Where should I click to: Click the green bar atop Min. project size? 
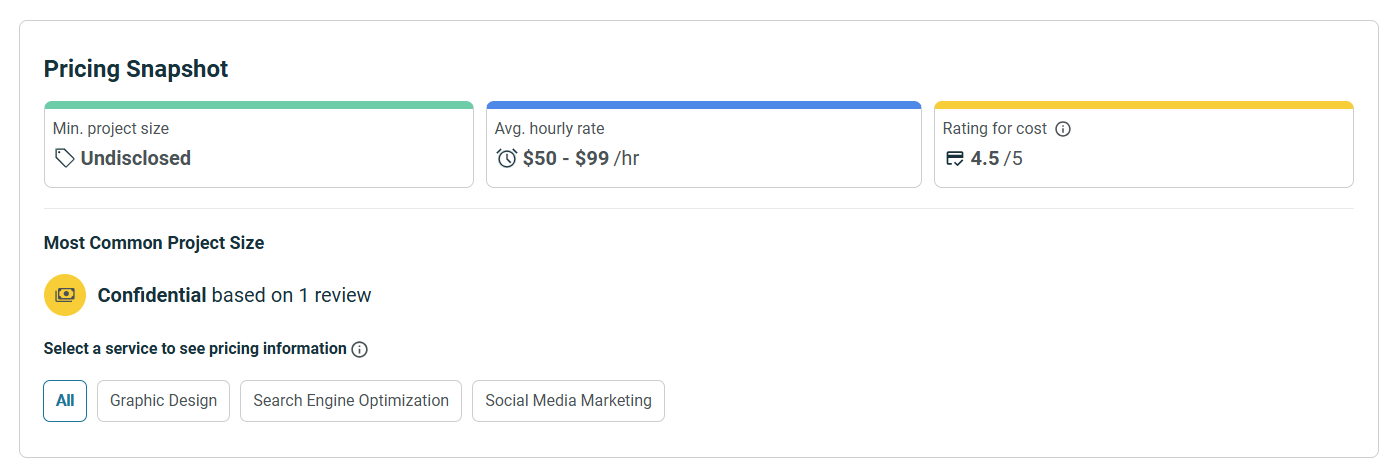click(258, 104)
